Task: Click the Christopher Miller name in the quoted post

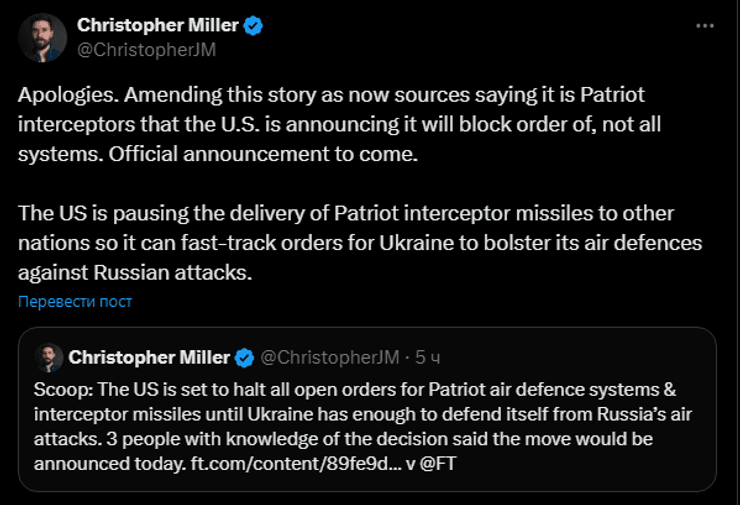Action: coord(148,357)
